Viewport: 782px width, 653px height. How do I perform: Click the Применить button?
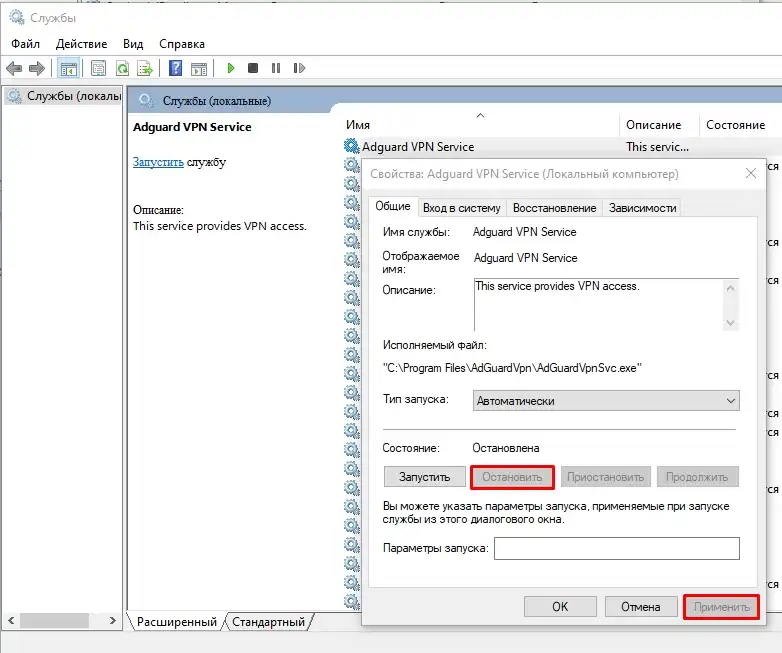(722, 607)
